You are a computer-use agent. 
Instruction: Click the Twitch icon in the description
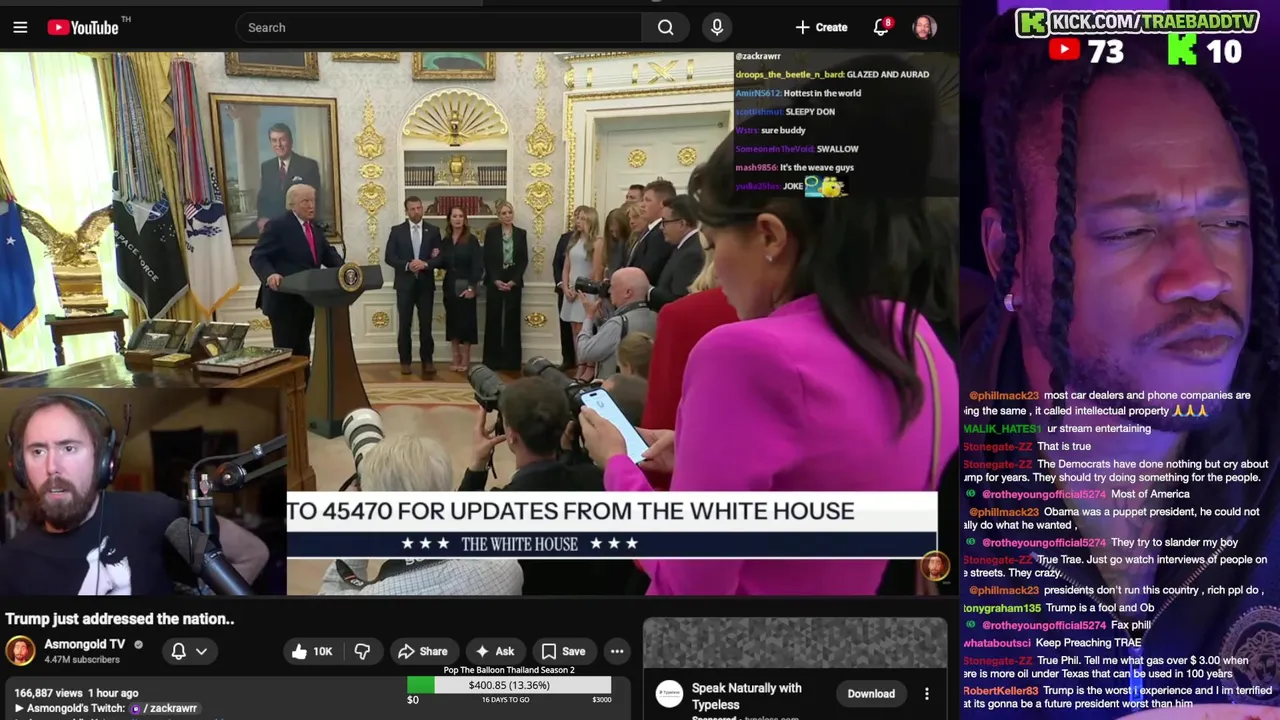tap(136, 708)
